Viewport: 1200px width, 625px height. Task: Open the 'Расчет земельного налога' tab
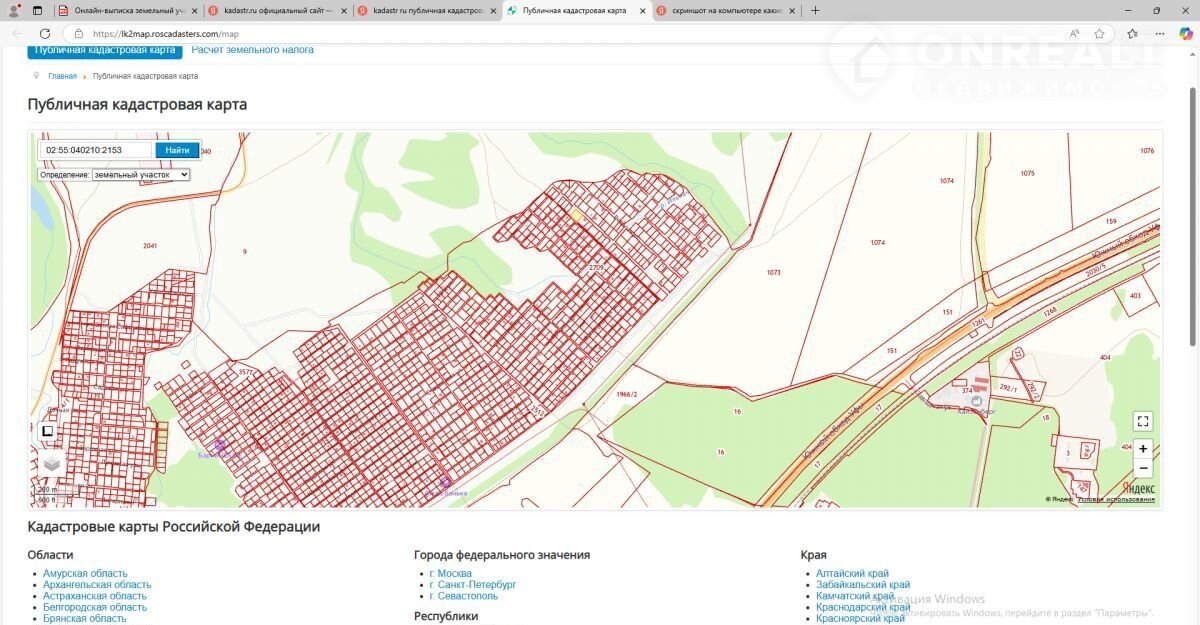252,50
